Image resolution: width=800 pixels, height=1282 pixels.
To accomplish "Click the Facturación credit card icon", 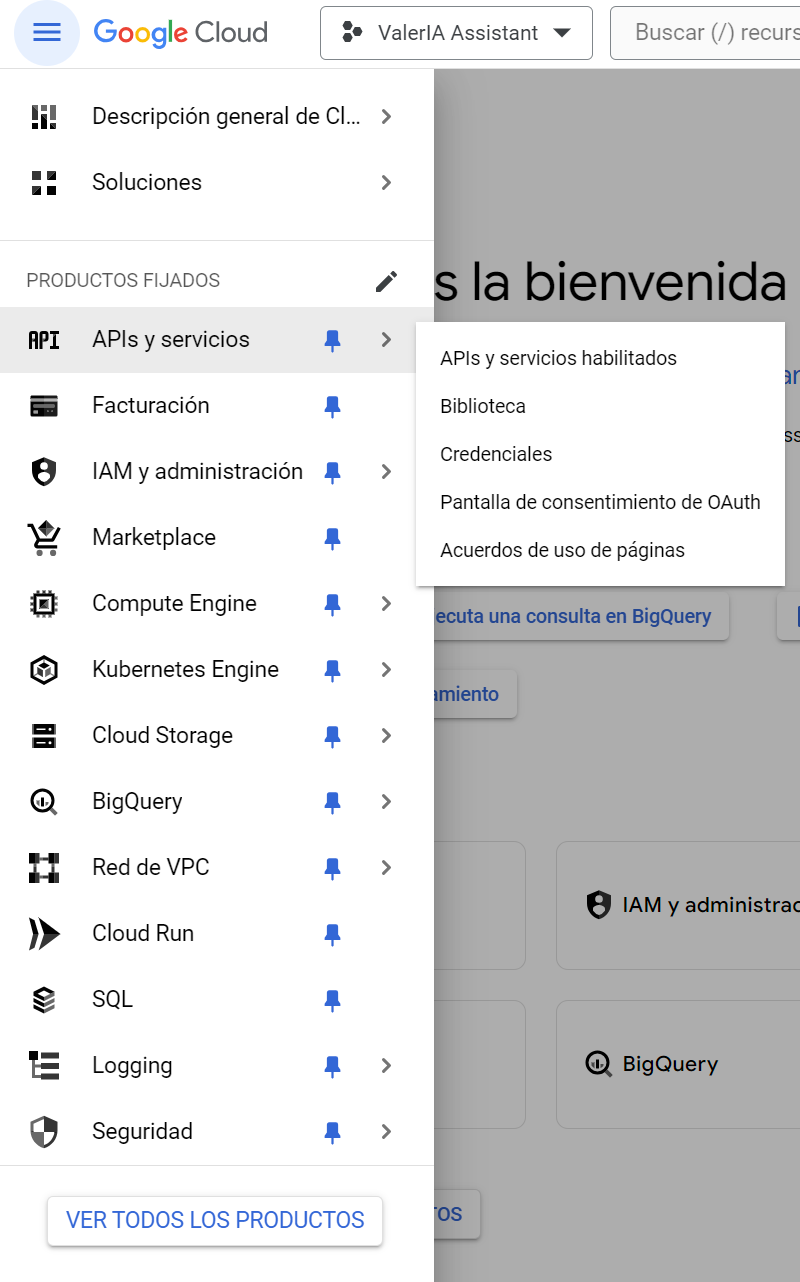I will 44,406.
